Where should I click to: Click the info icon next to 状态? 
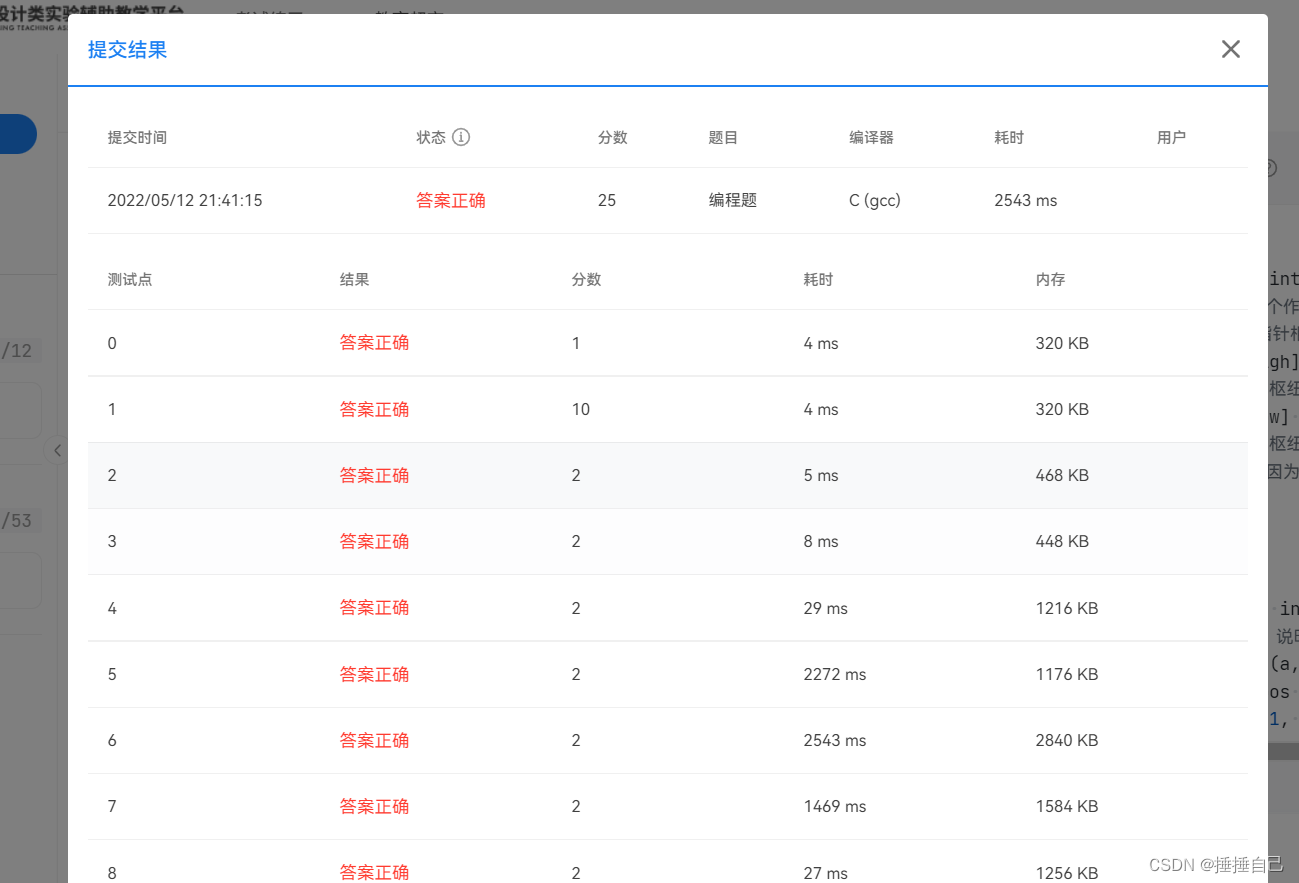point(461,137)
